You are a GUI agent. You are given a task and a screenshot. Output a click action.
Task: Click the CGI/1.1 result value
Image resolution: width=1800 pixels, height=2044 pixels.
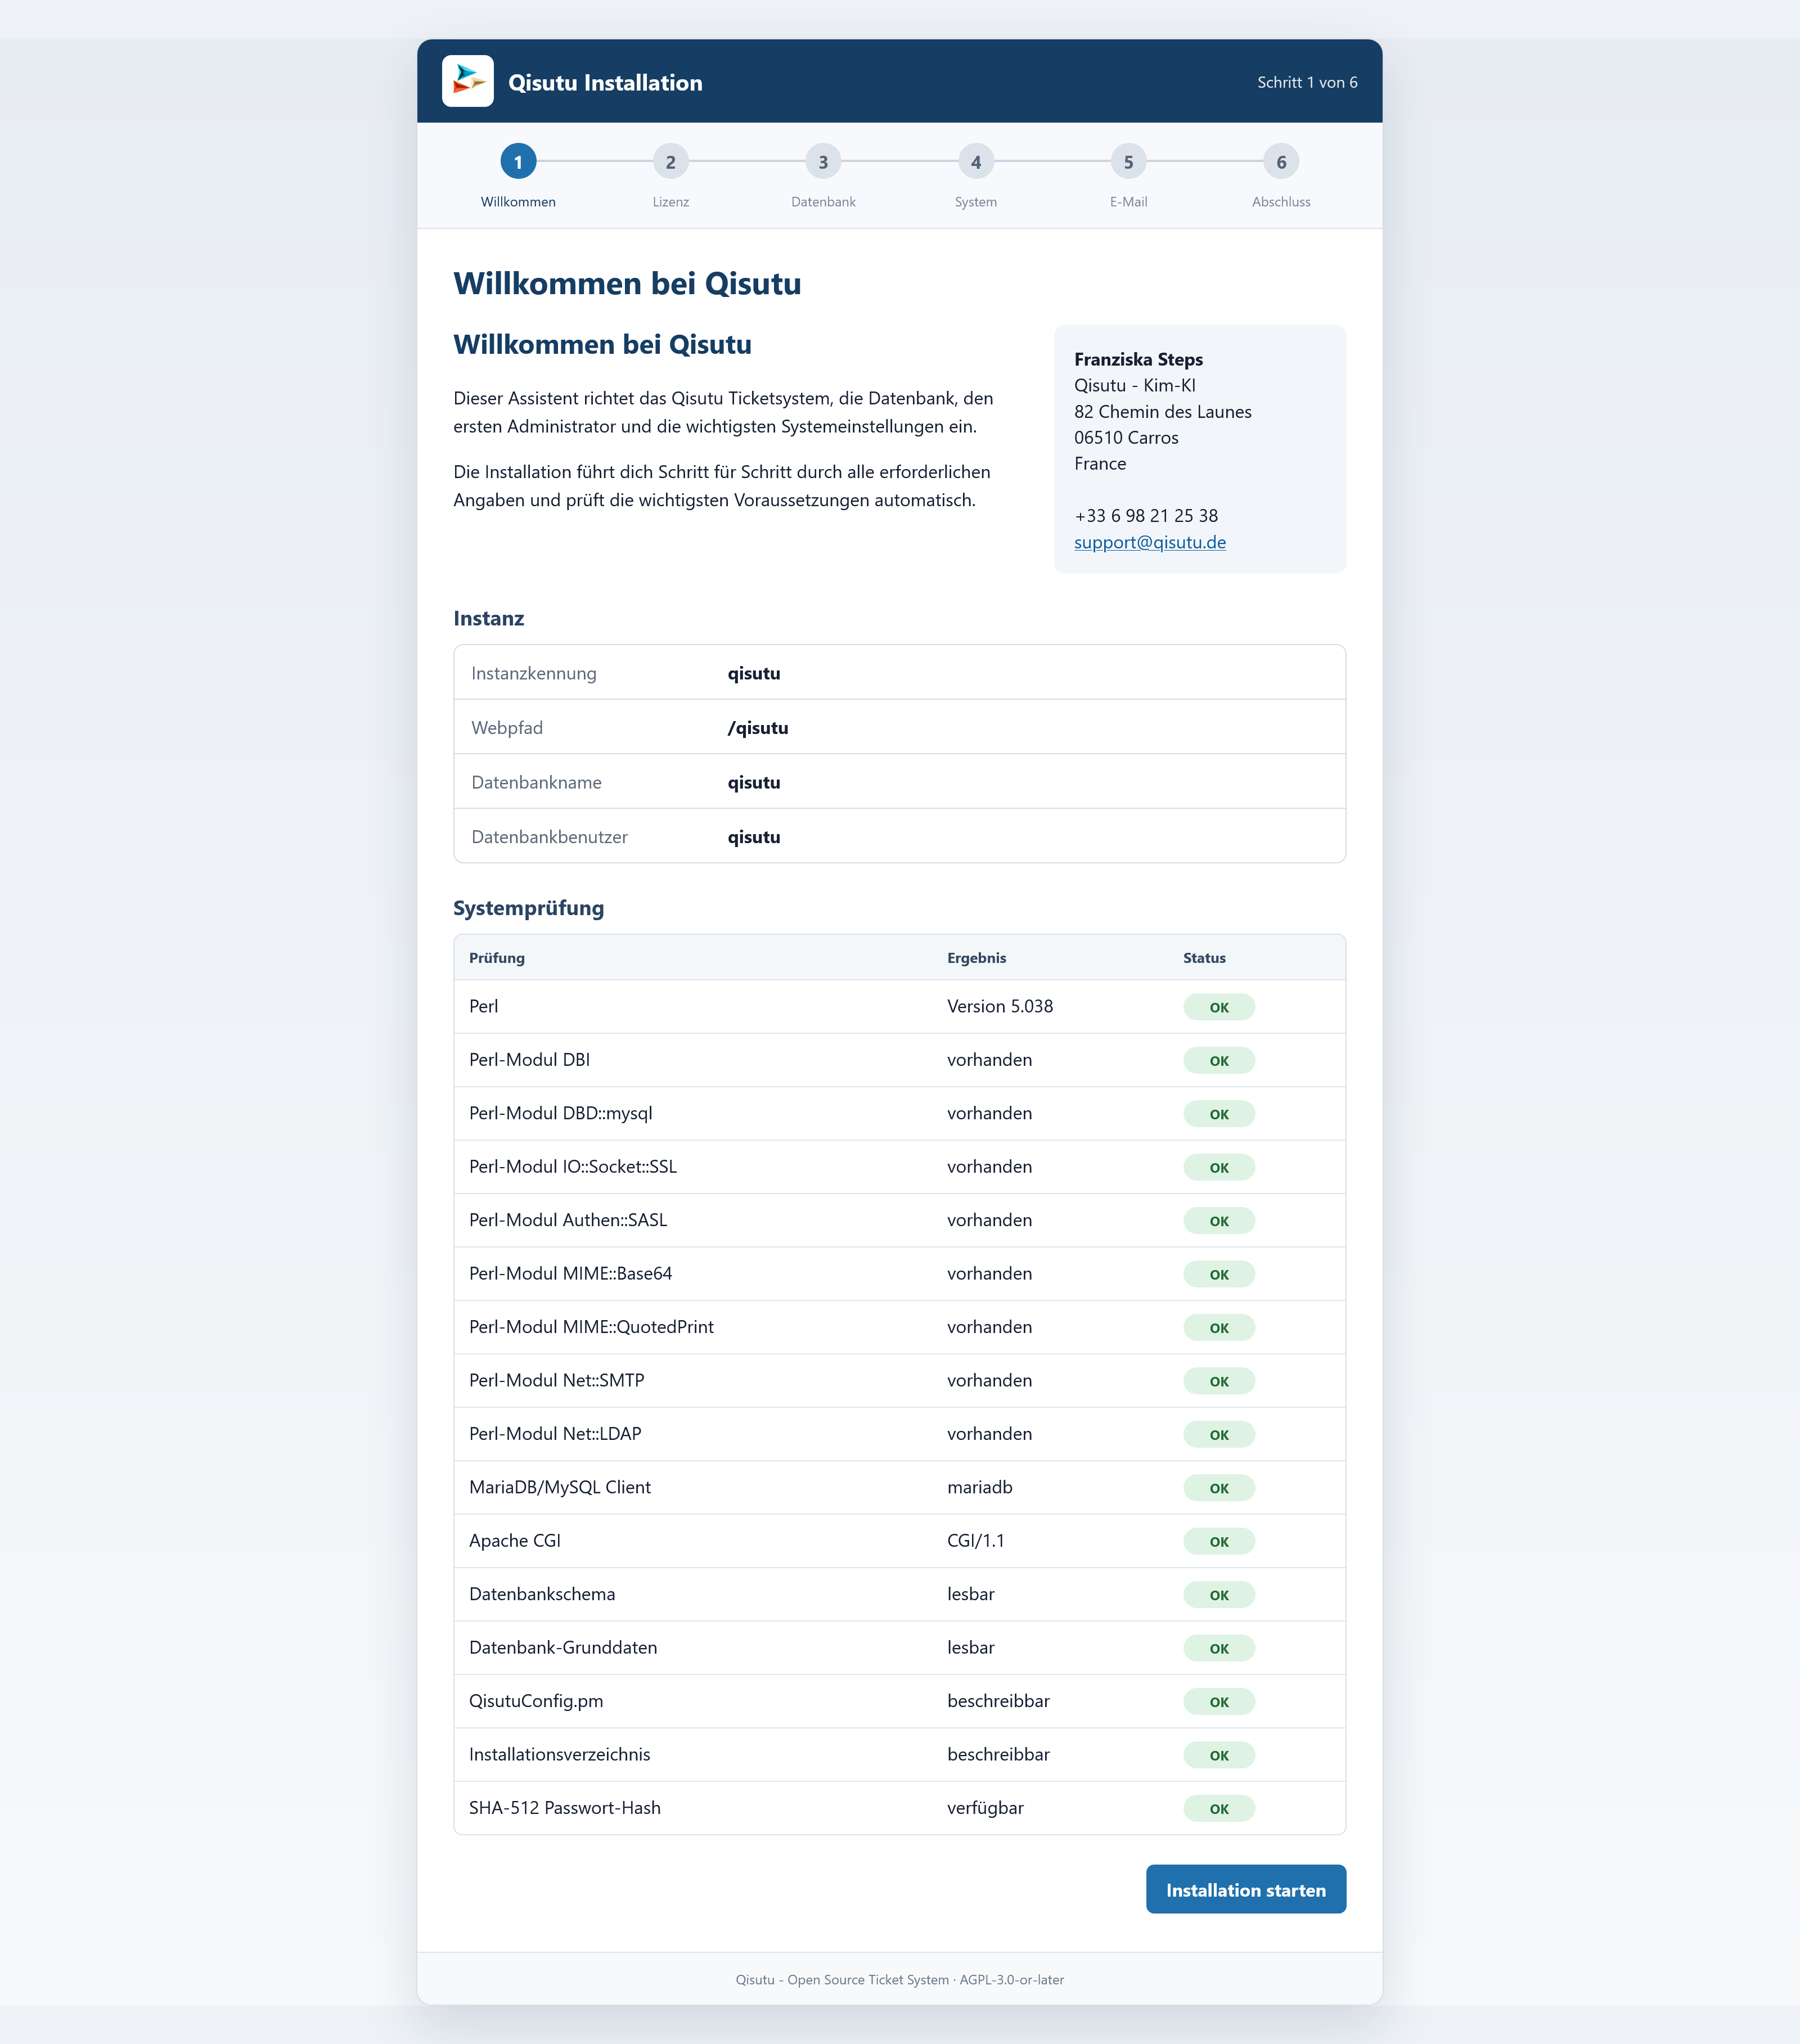point(976,1541)
